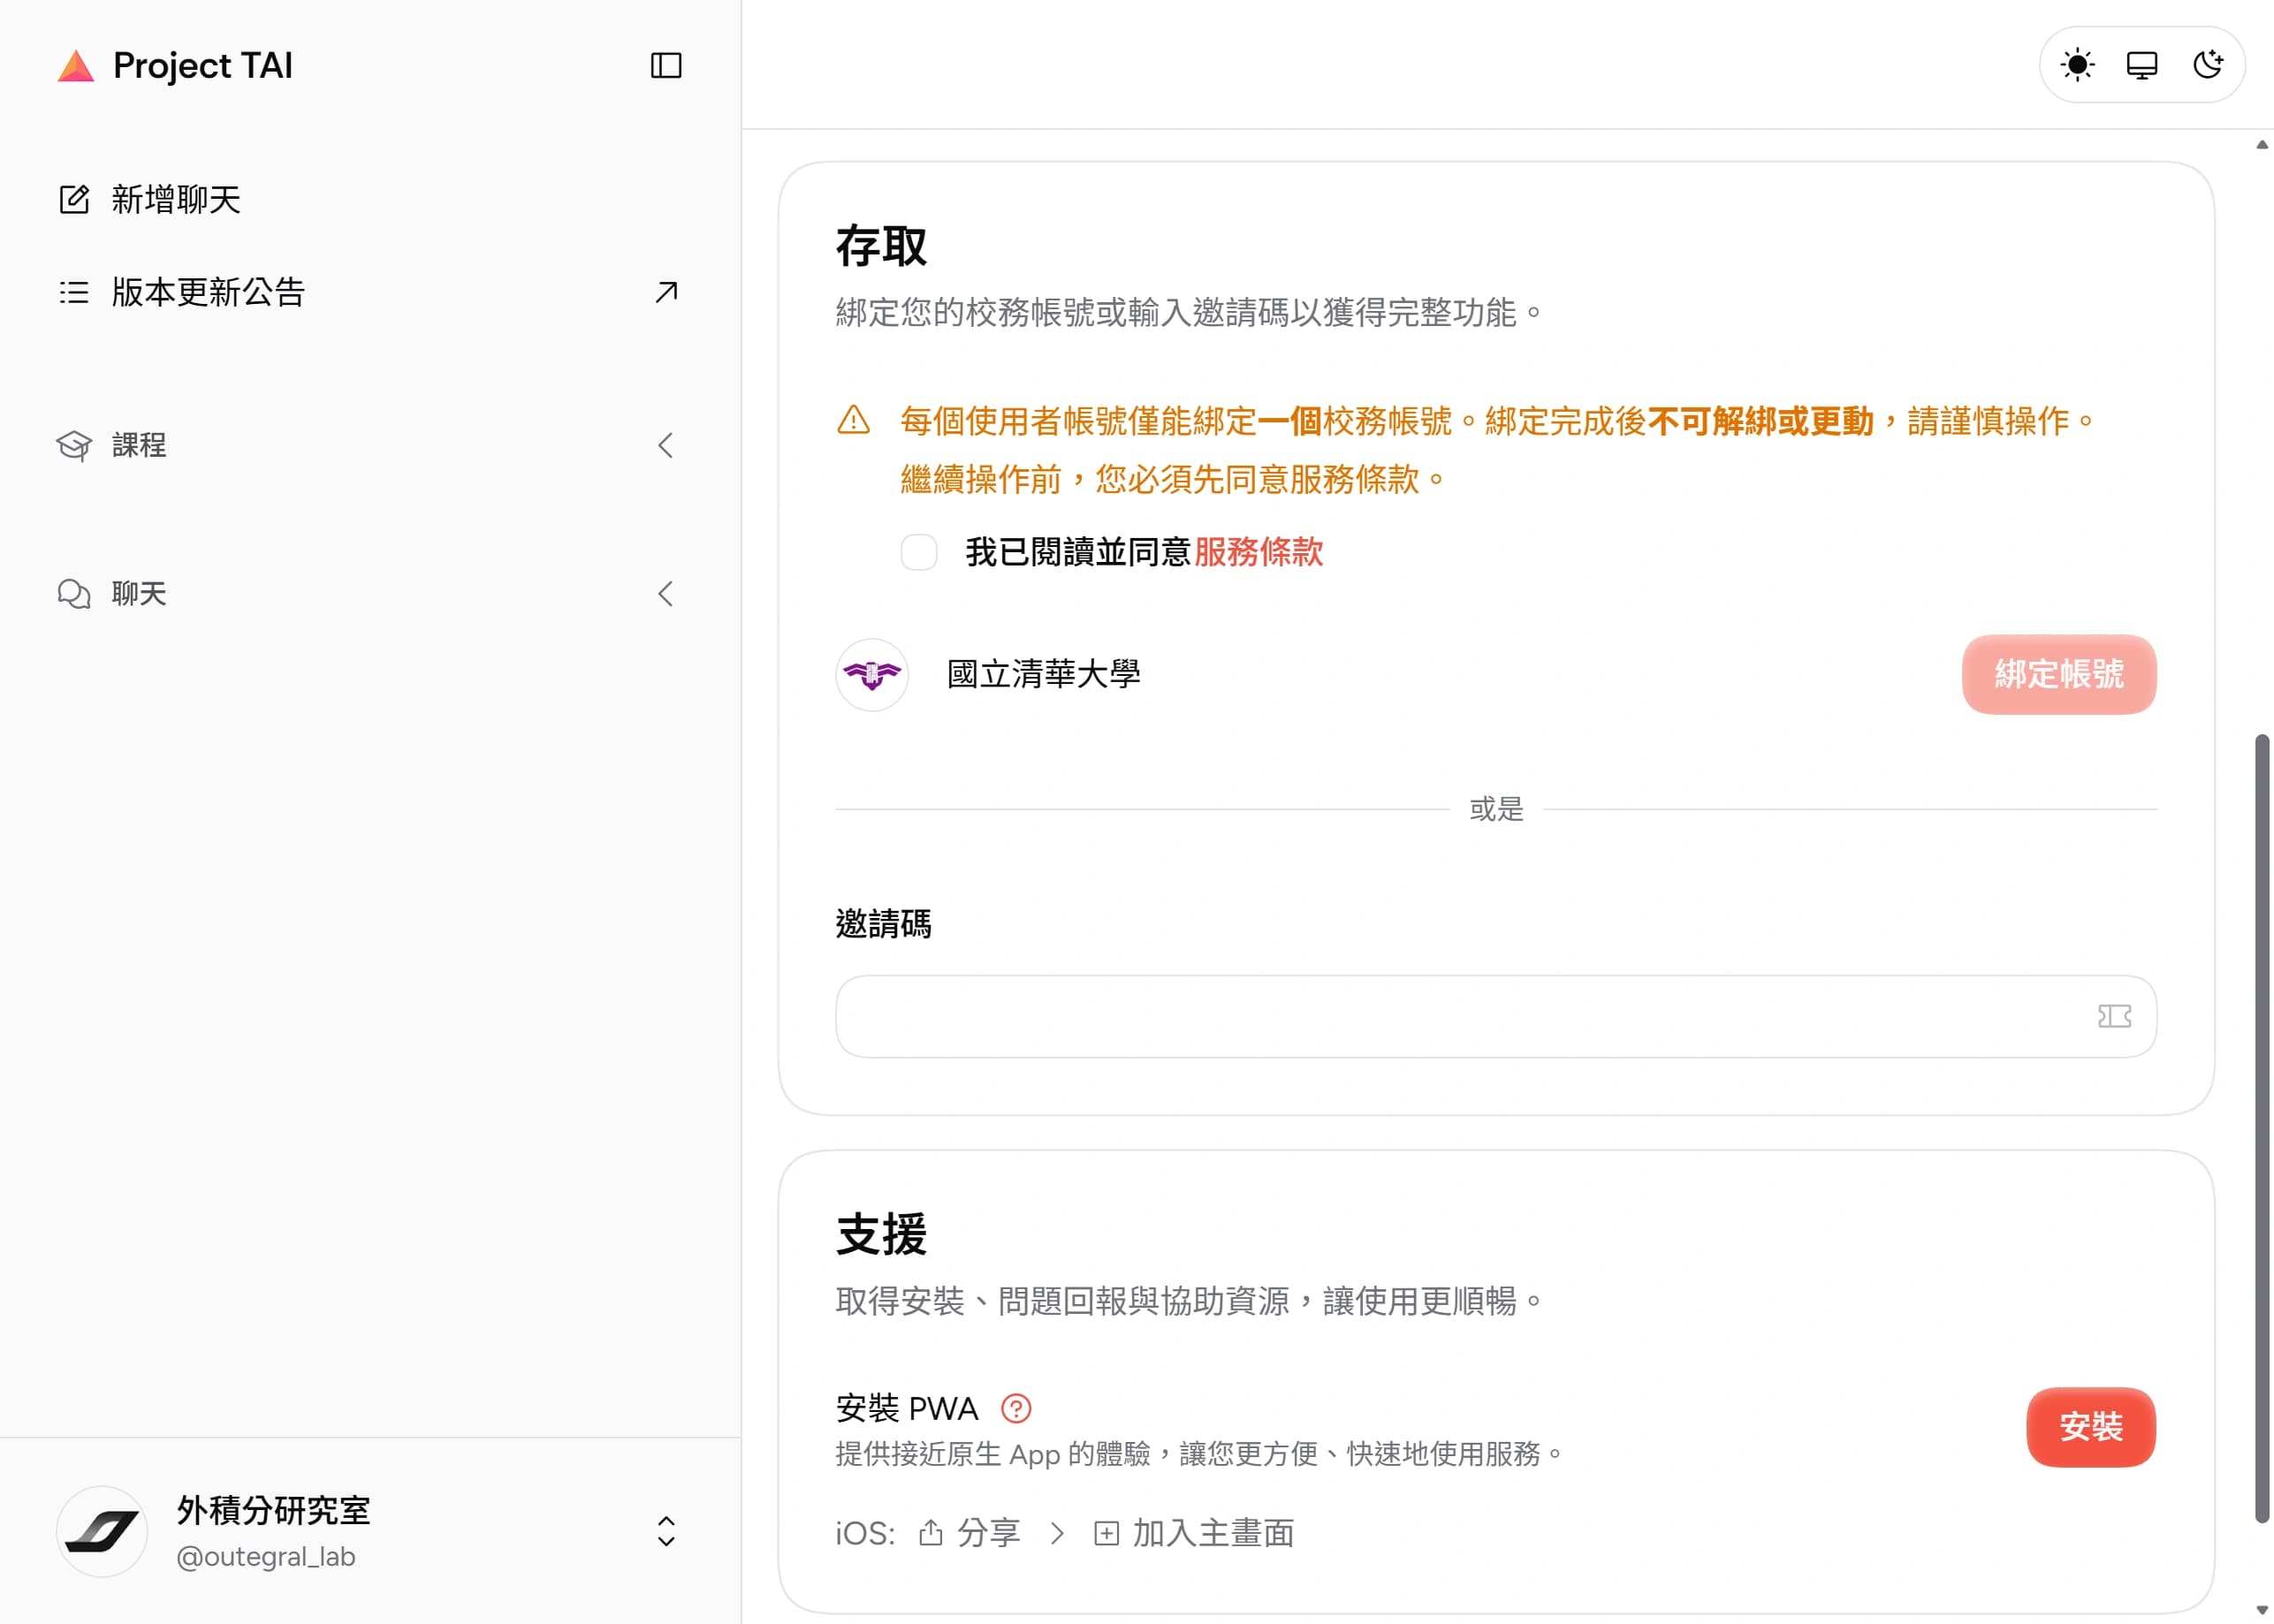Click 國立清華大學 emblem logo
Screen dimensions: 2274x1624
(872, 675)
